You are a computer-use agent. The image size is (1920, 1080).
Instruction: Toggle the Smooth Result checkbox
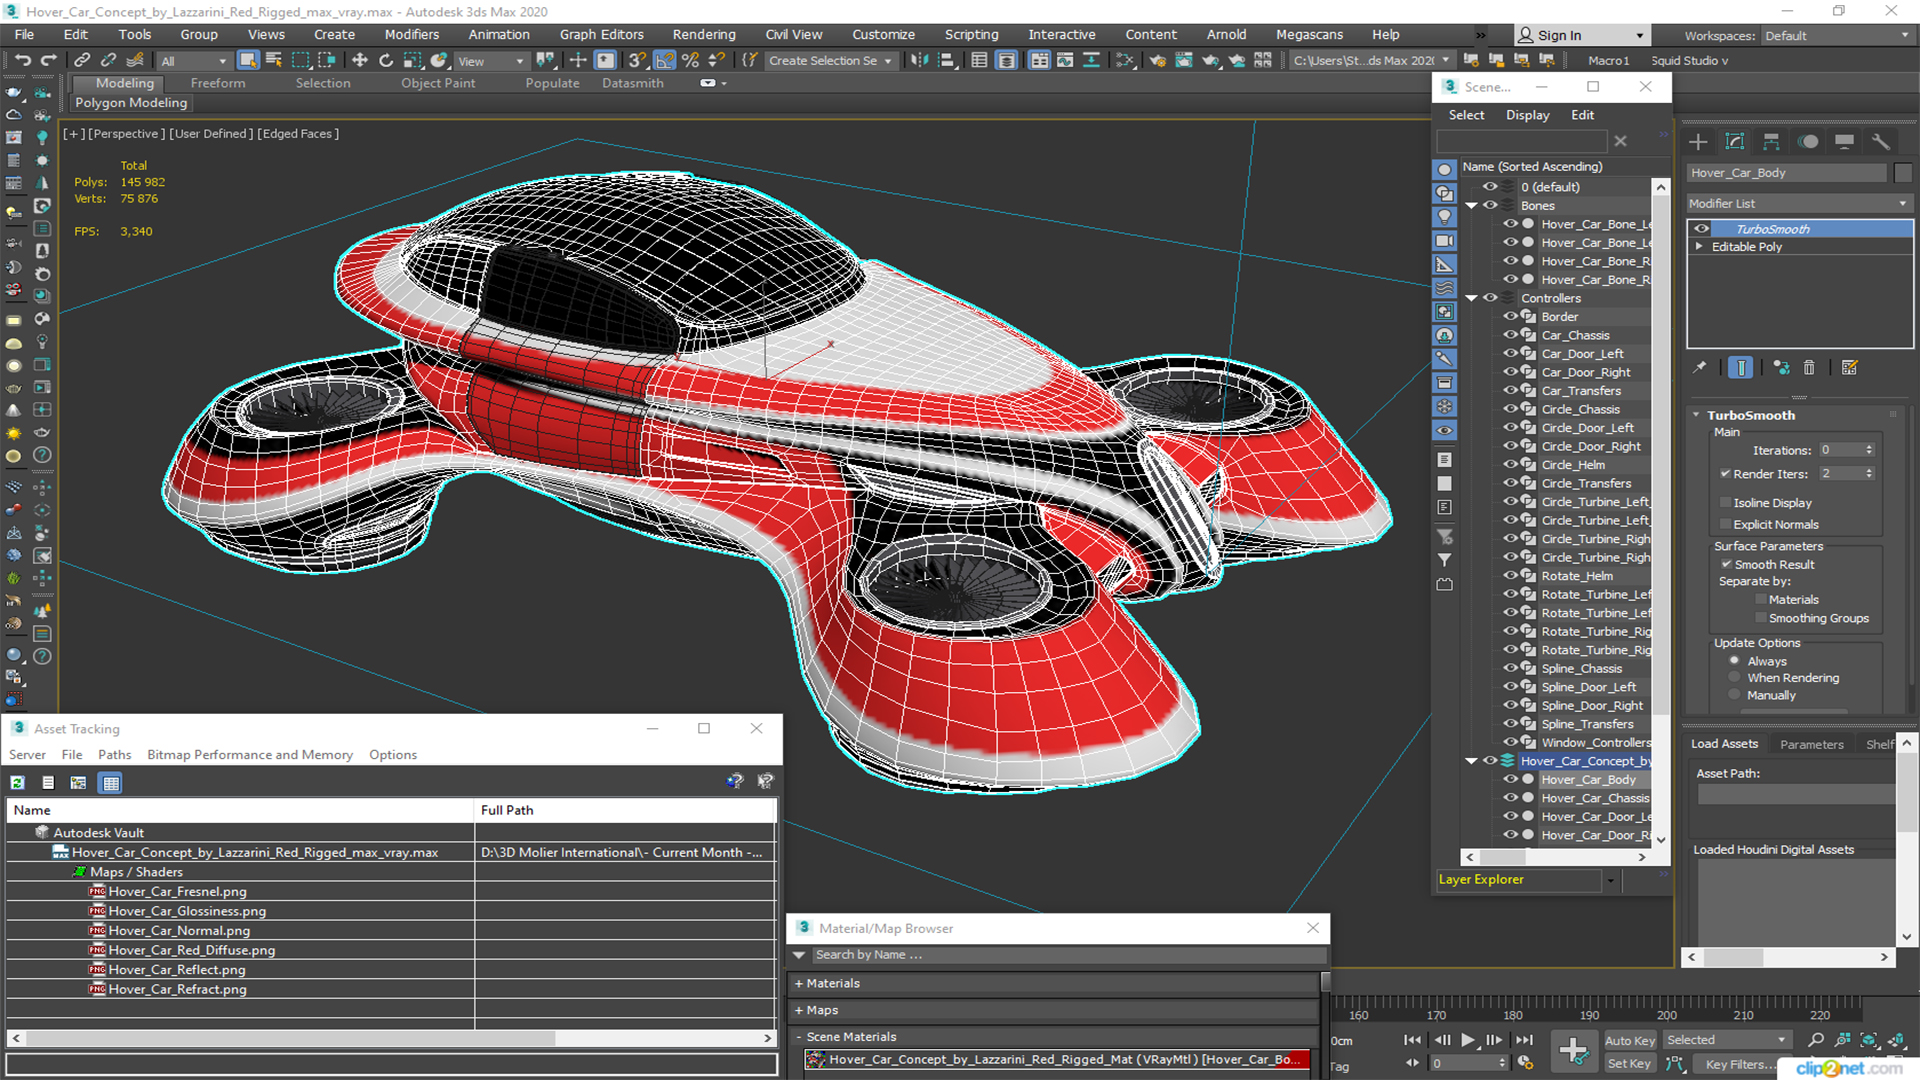(x=1726, y=565)
